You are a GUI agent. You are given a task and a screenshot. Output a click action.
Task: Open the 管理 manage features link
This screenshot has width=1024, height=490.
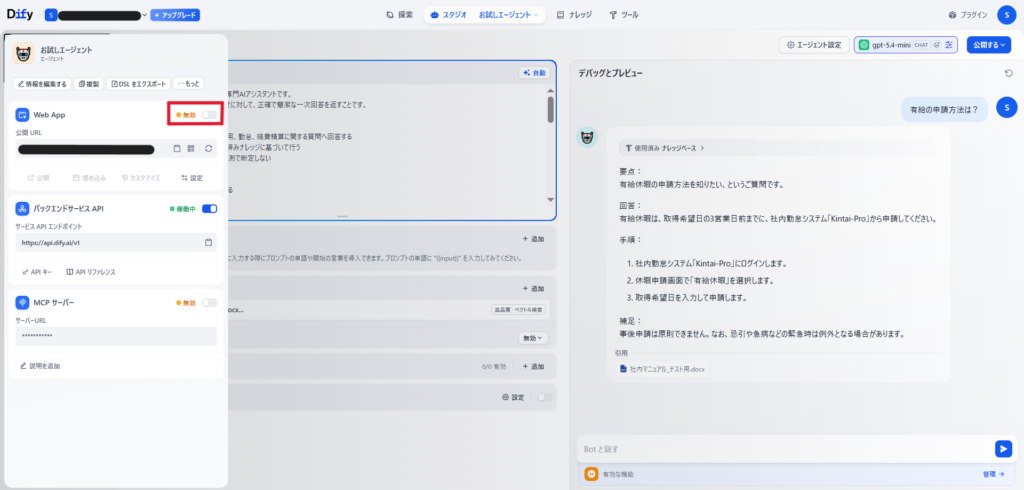[x=993, y=474]
